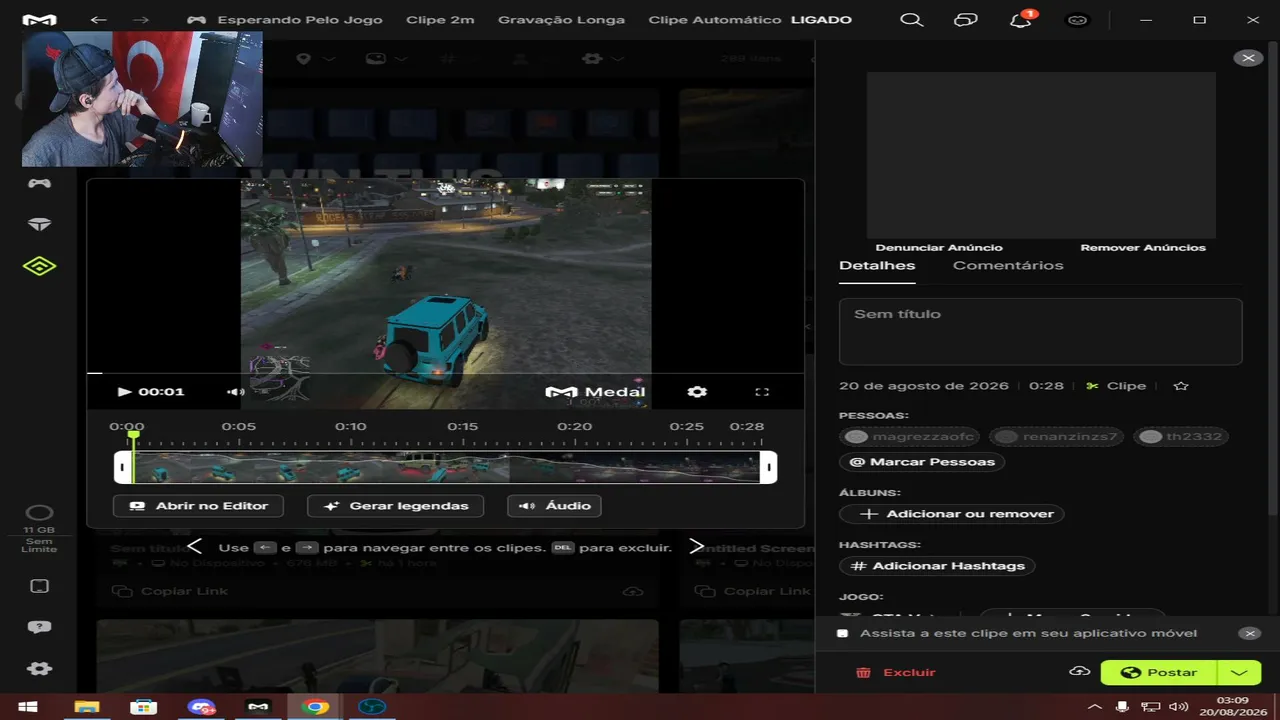Show hidden tray icons with the up chevron
Viewport: 1280px width, 720px height.
1094,707
